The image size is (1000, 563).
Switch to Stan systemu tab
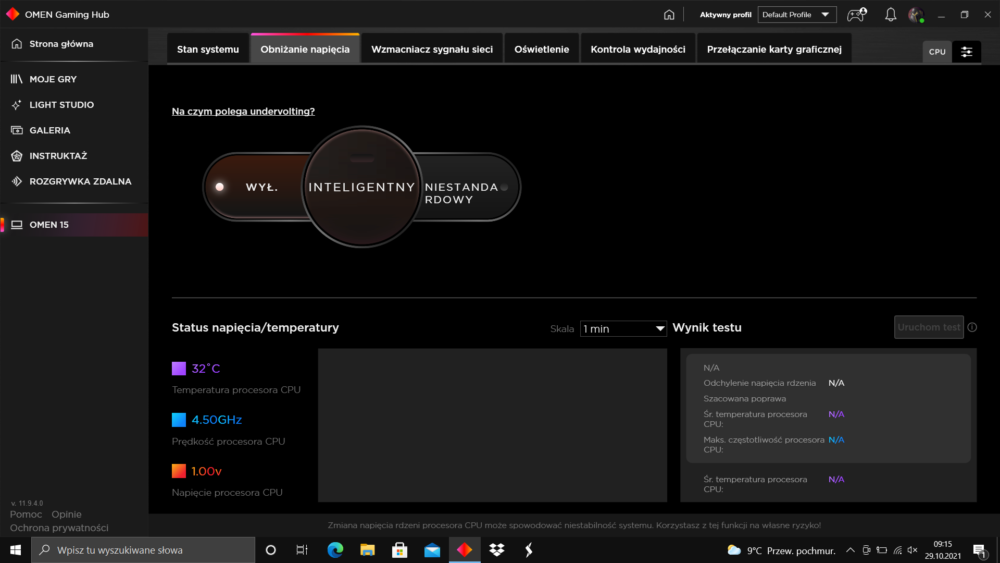coord(208,49)
